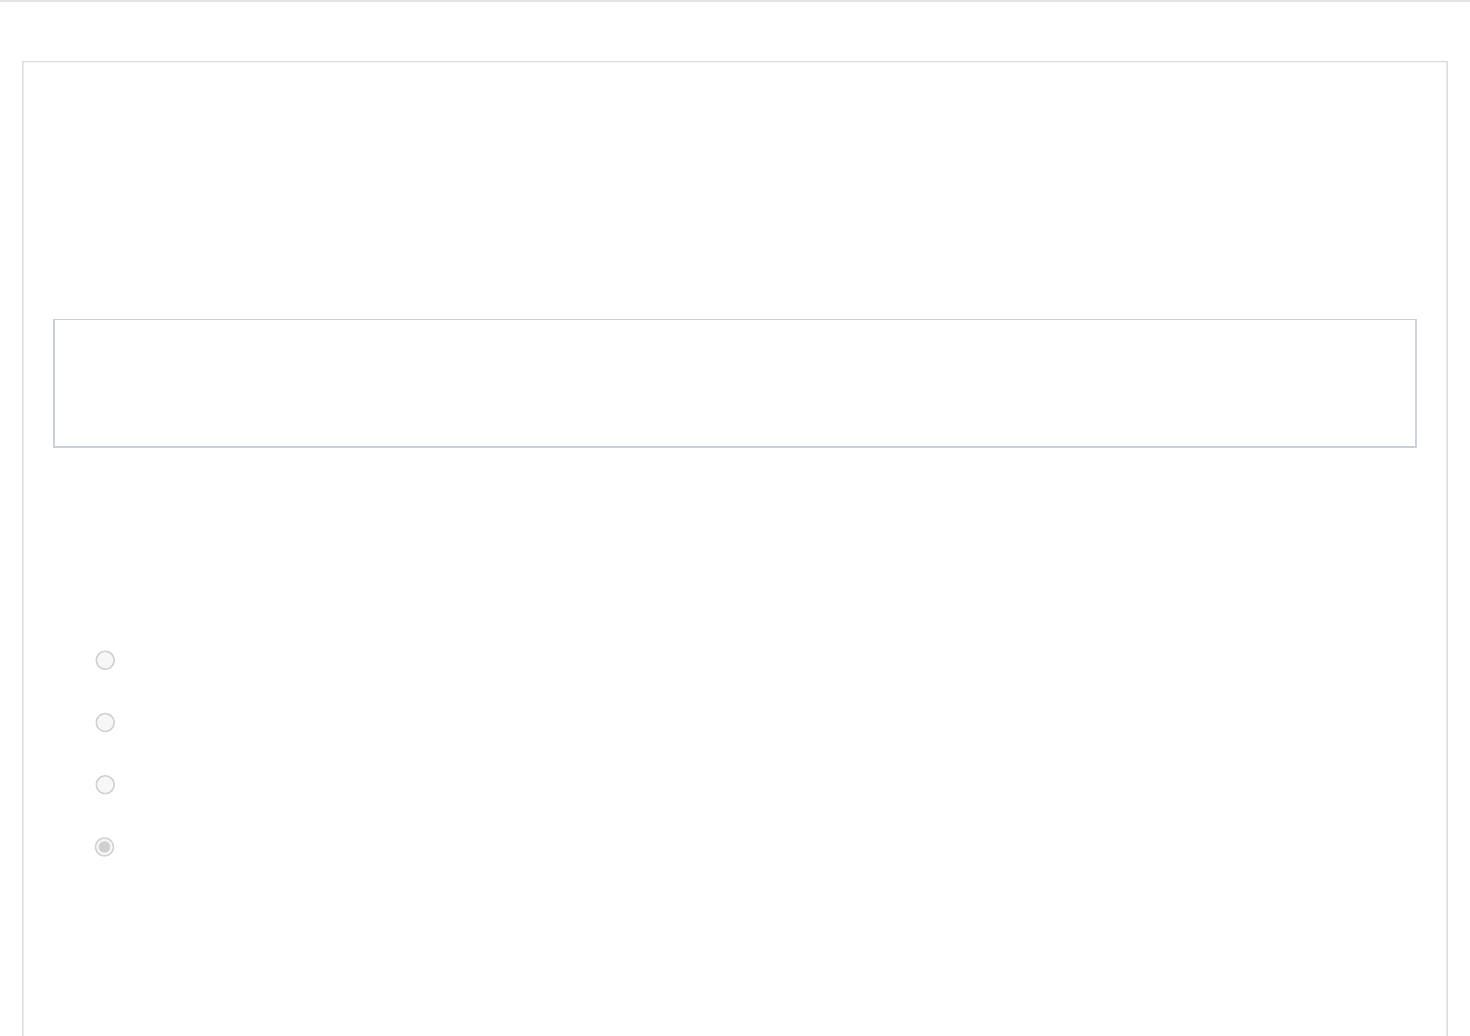Click the fourth answer radio button
The image size is (1470, 1036).
click(x=105, y=847)
